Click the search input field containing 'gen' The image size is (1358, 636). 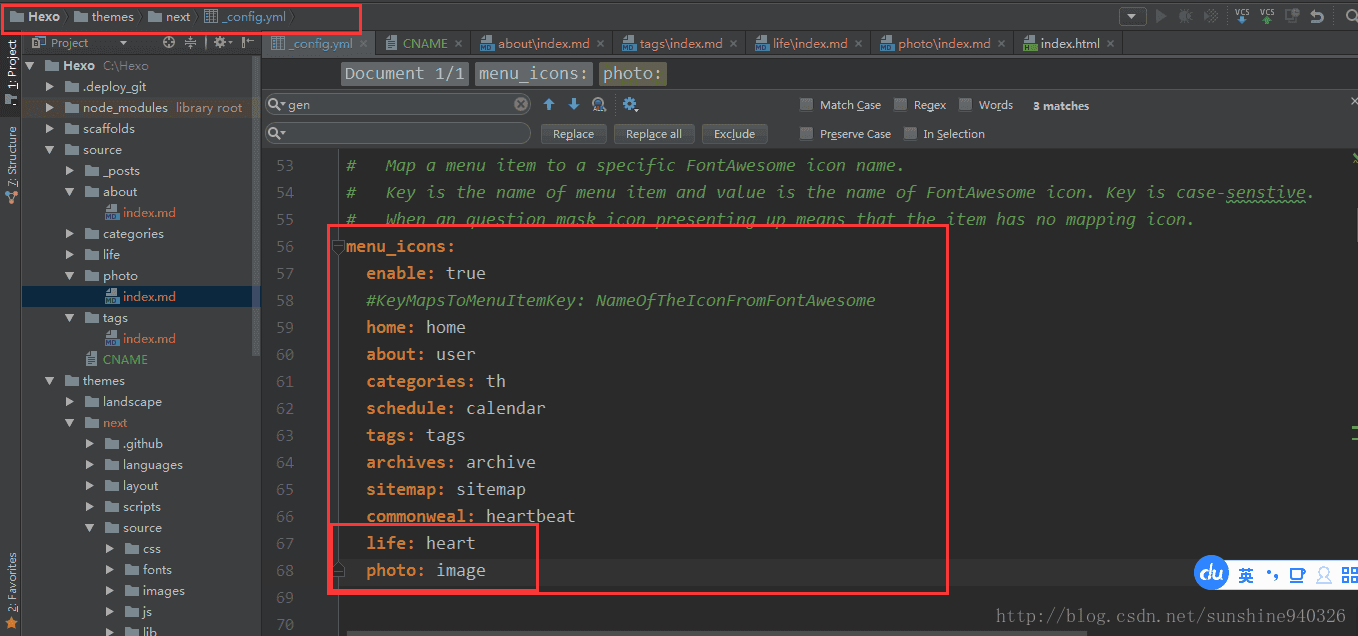pyautogui.click(x=398, y=104)
